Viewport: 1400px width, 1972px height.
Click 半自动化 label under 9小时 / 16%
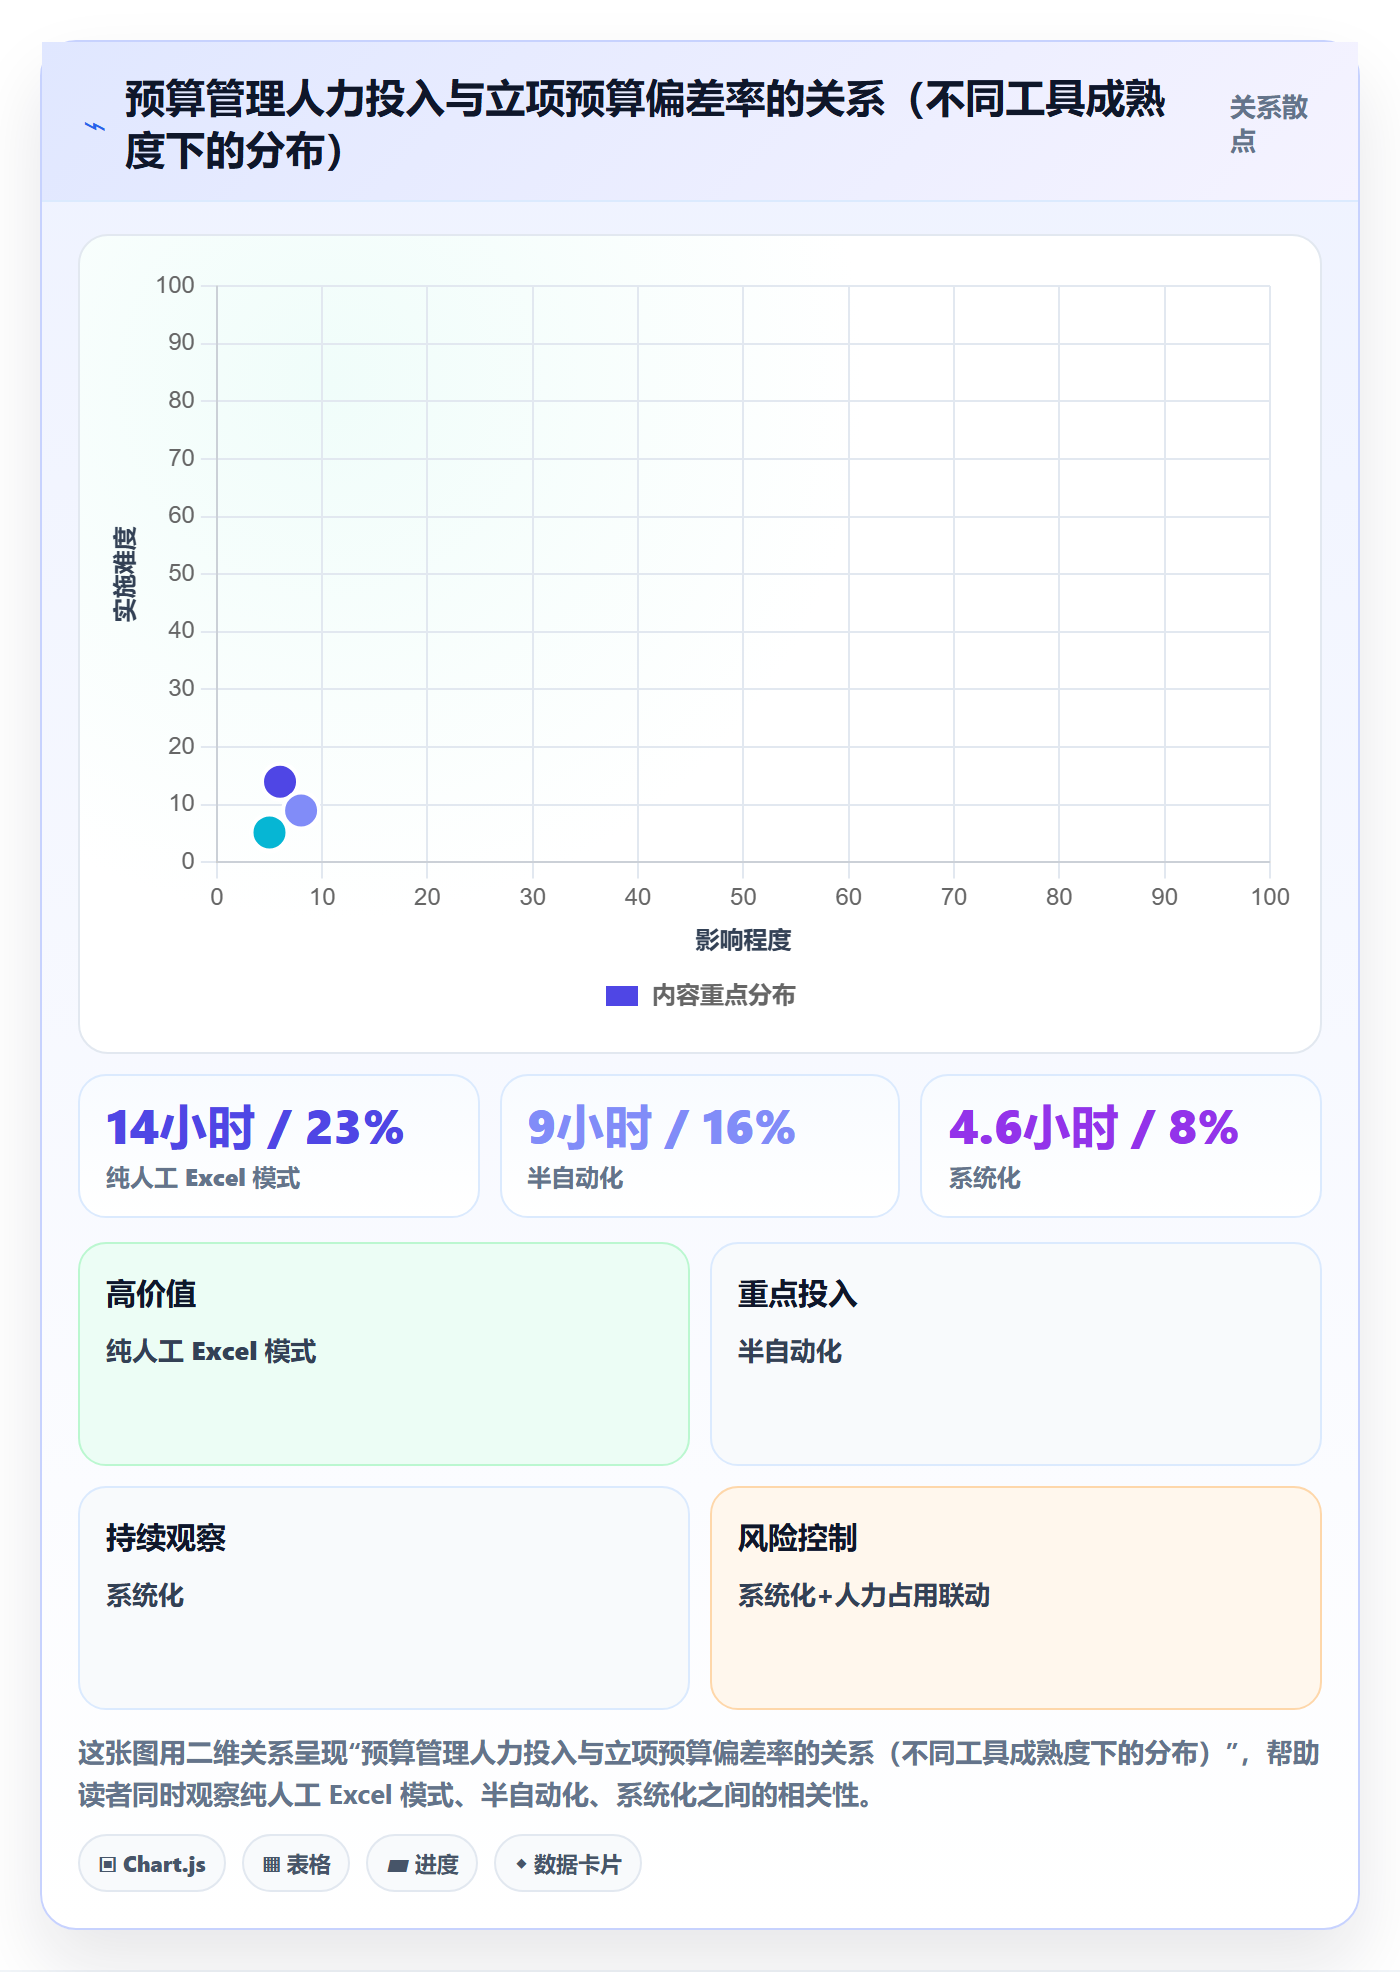pyautogui.click(x=575, y=1178)
